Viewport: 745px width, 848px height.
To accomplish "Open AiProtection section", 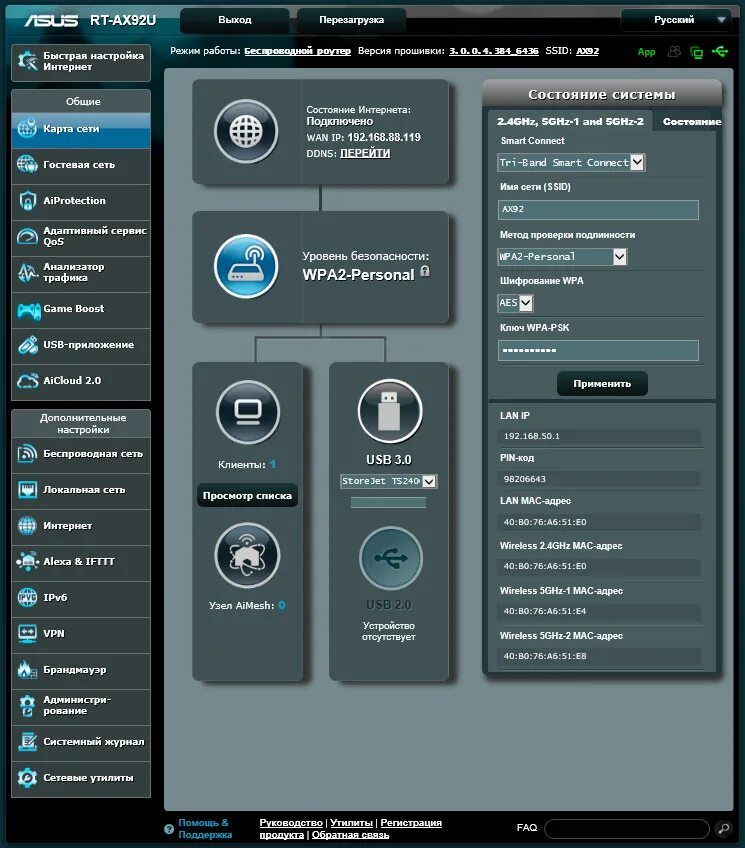I will pos(81,202).
